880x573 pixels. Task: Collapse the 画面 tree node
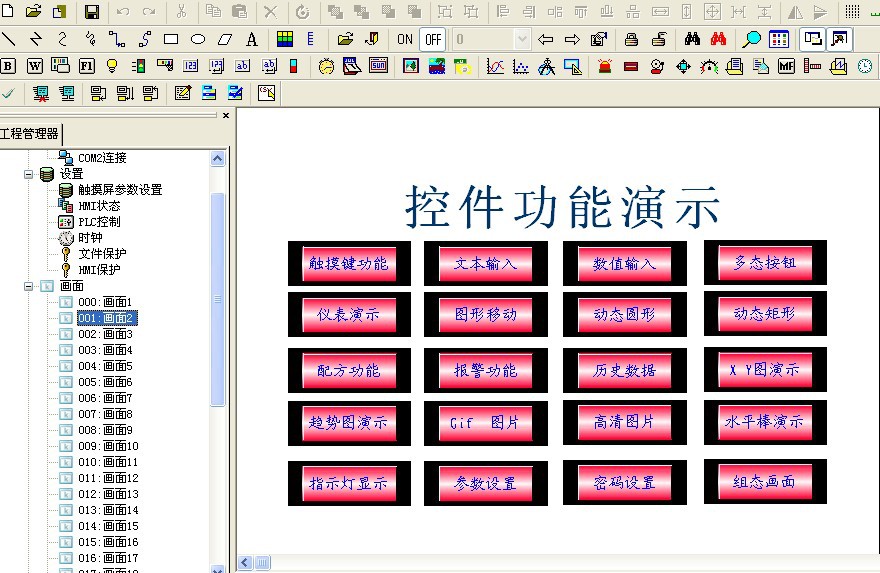(x=29, y=286)
